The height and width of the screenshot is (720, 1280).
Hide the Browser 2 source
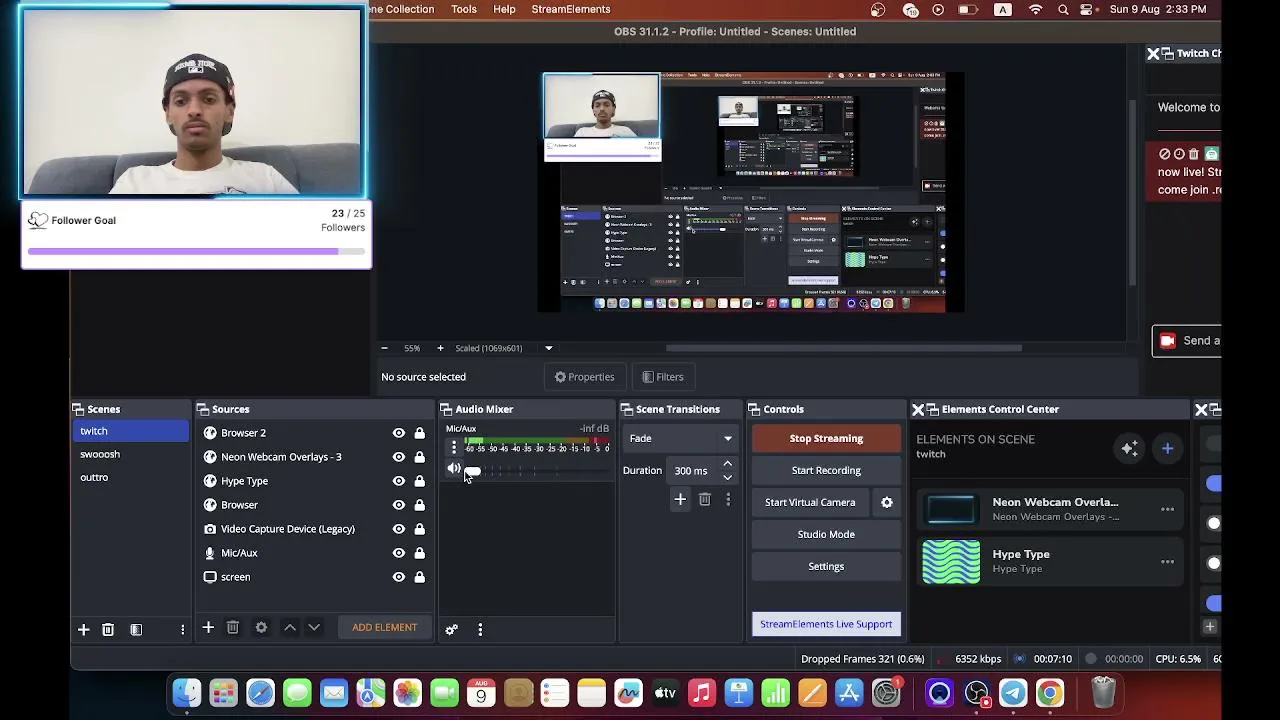click(399, 433)
